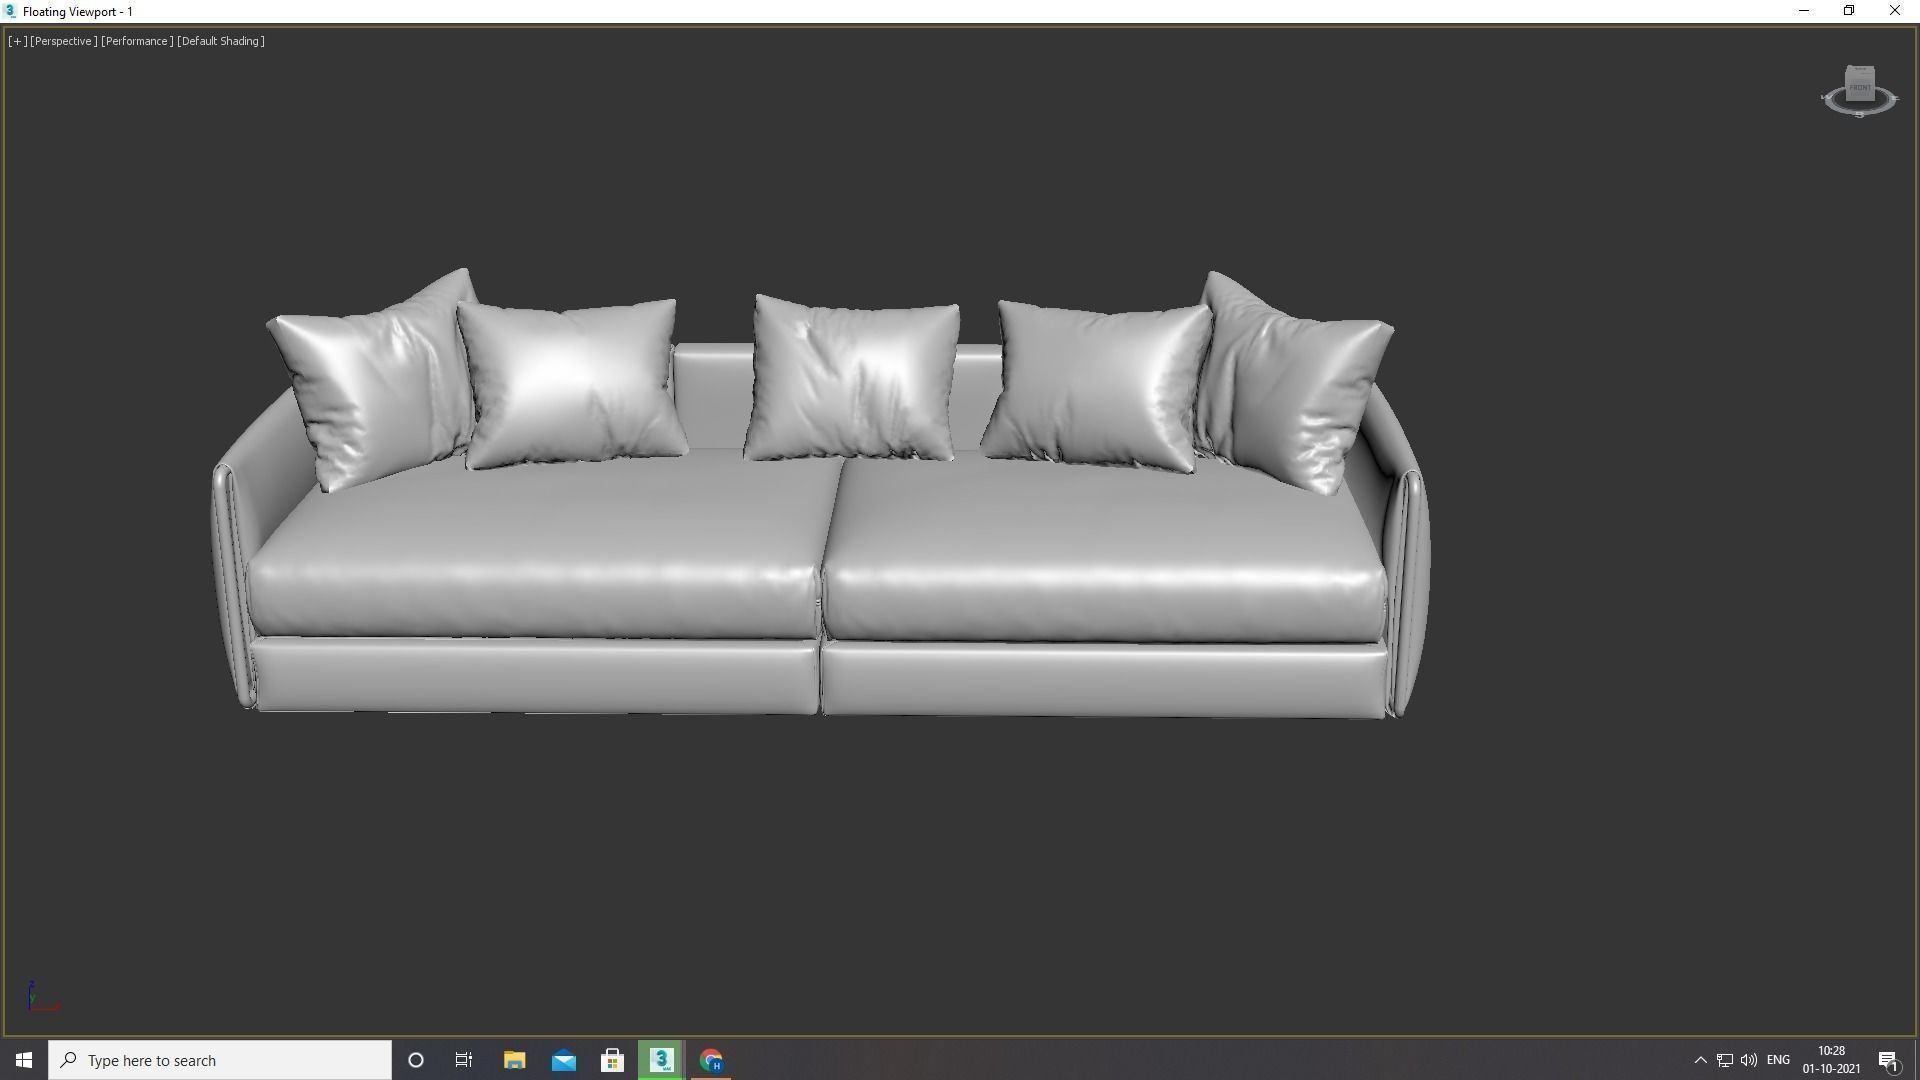Click the ENG language indicator
Screen dimensions: 1920x1080
(1778, 1060)
